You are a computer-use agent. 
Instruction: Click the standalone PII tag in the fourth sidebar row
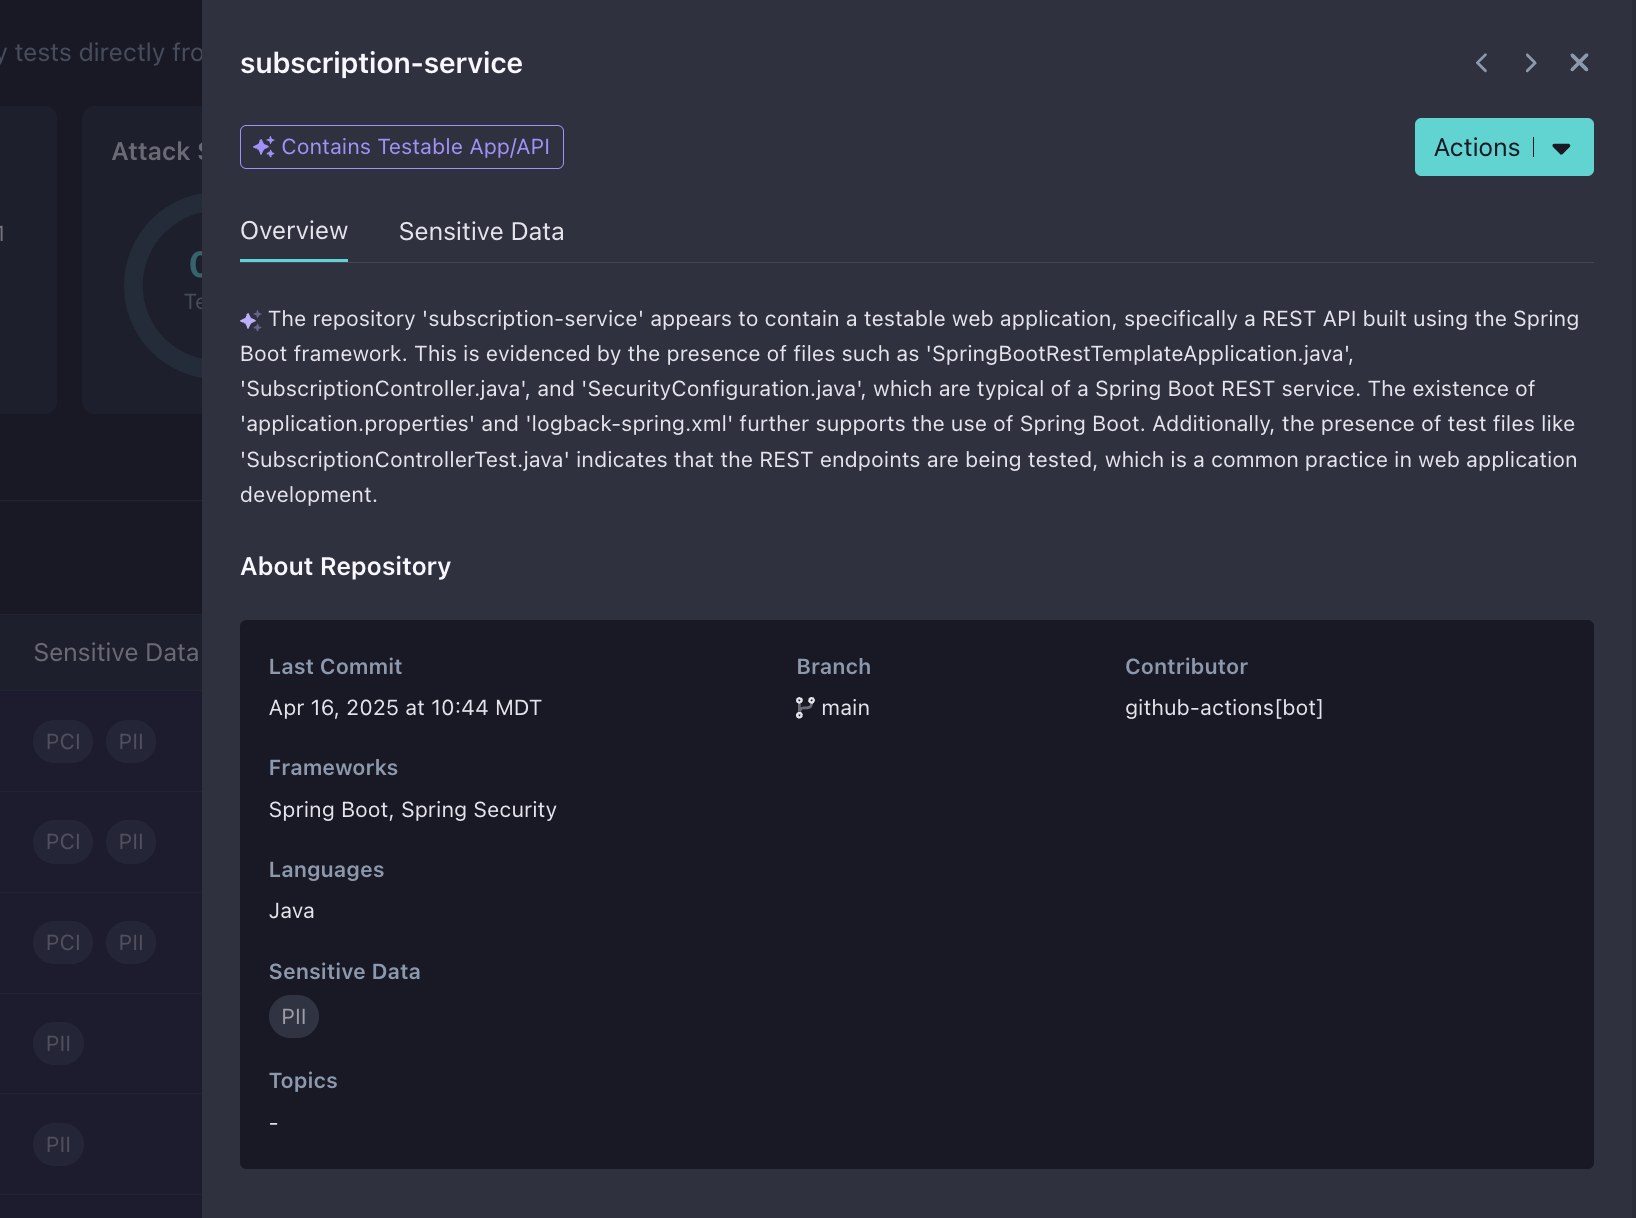(x=58, y=1043)
